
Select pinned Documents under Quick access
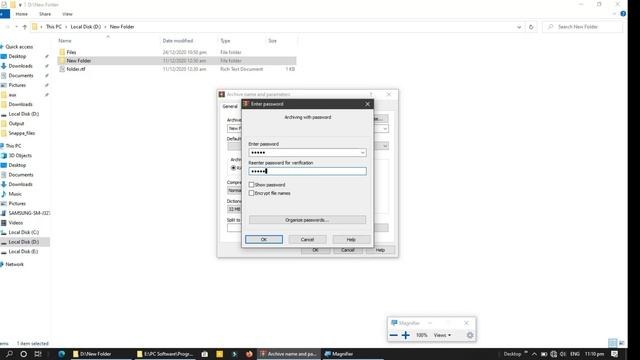click(21, 76)
